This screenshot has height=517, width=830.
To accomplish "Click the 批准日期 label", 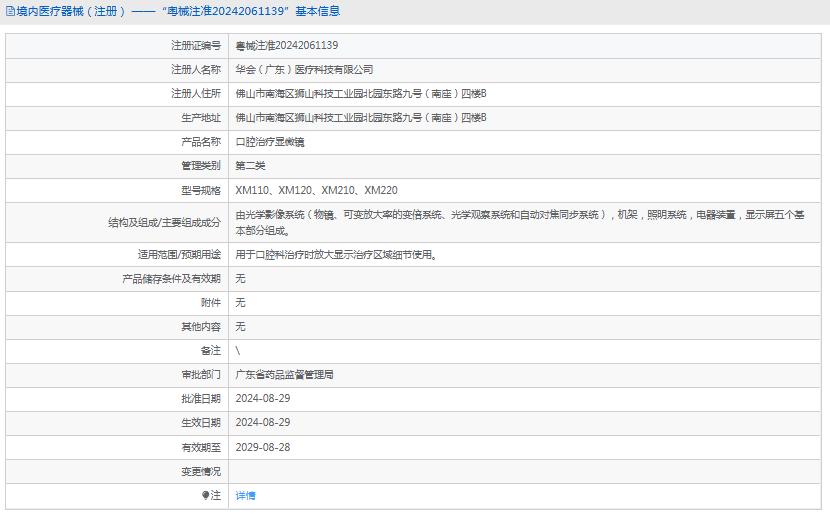I will click(201, 398).
